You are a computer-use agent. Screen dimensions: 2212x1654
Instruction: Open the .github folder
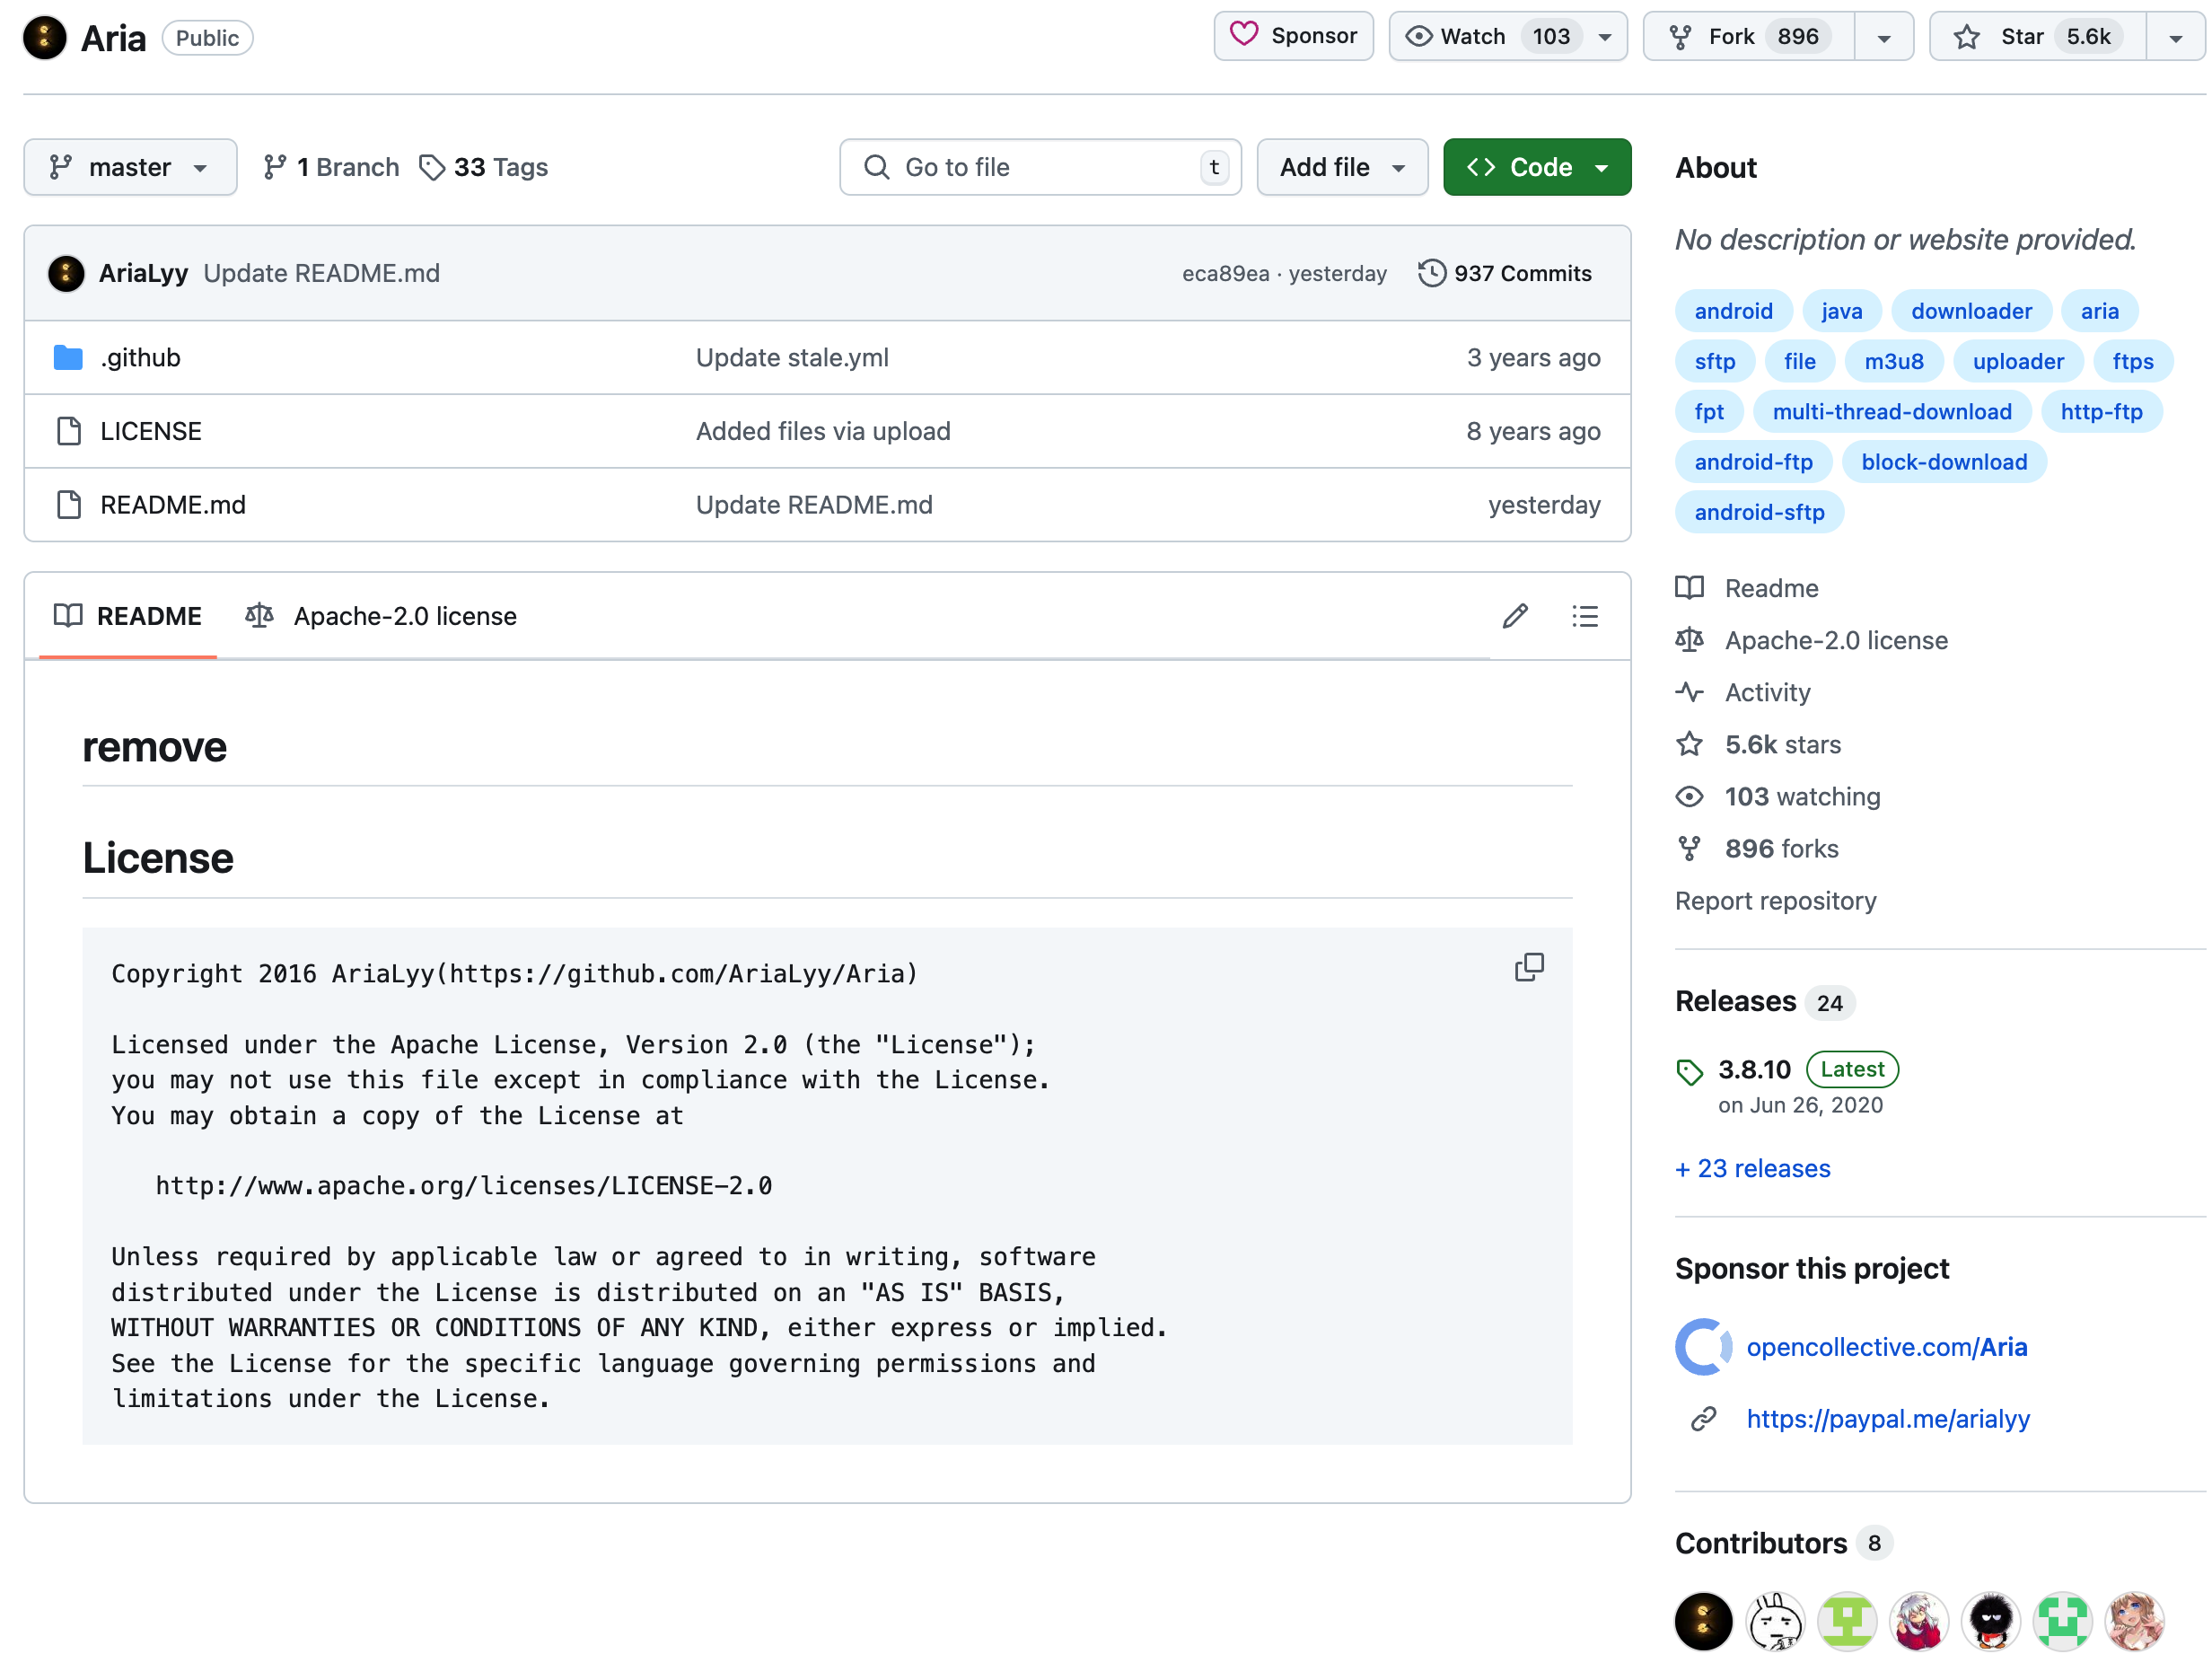(x=140, y=357)
